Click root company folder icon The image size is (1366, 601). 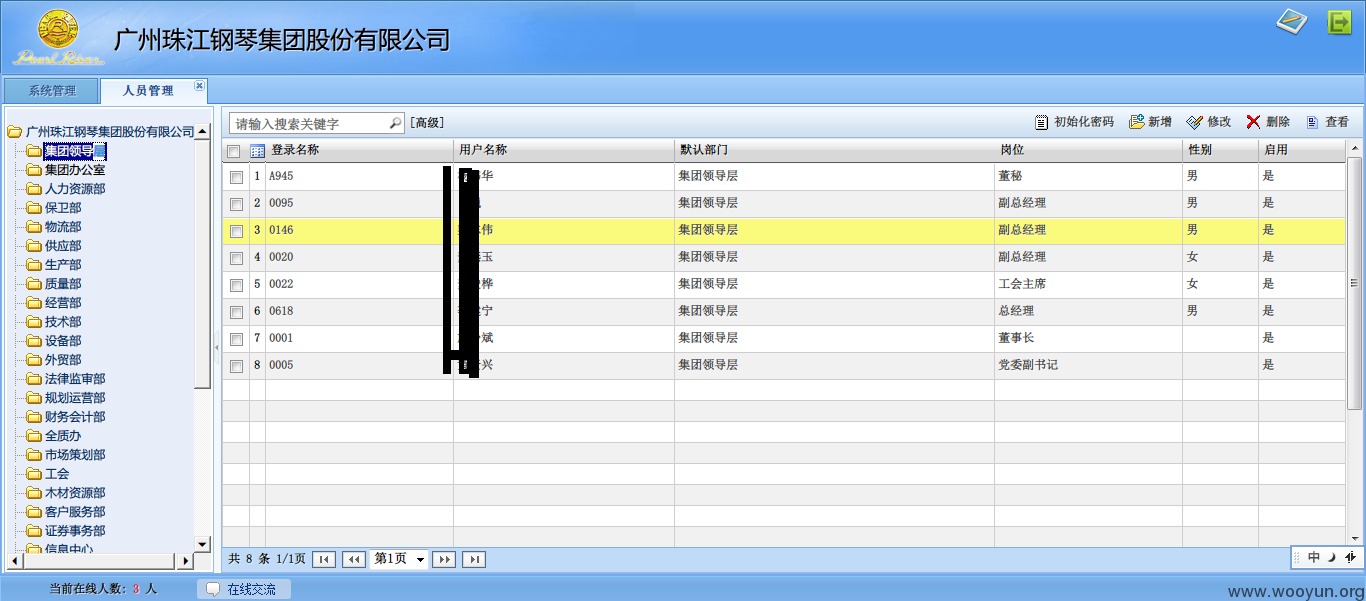(15, 132)
